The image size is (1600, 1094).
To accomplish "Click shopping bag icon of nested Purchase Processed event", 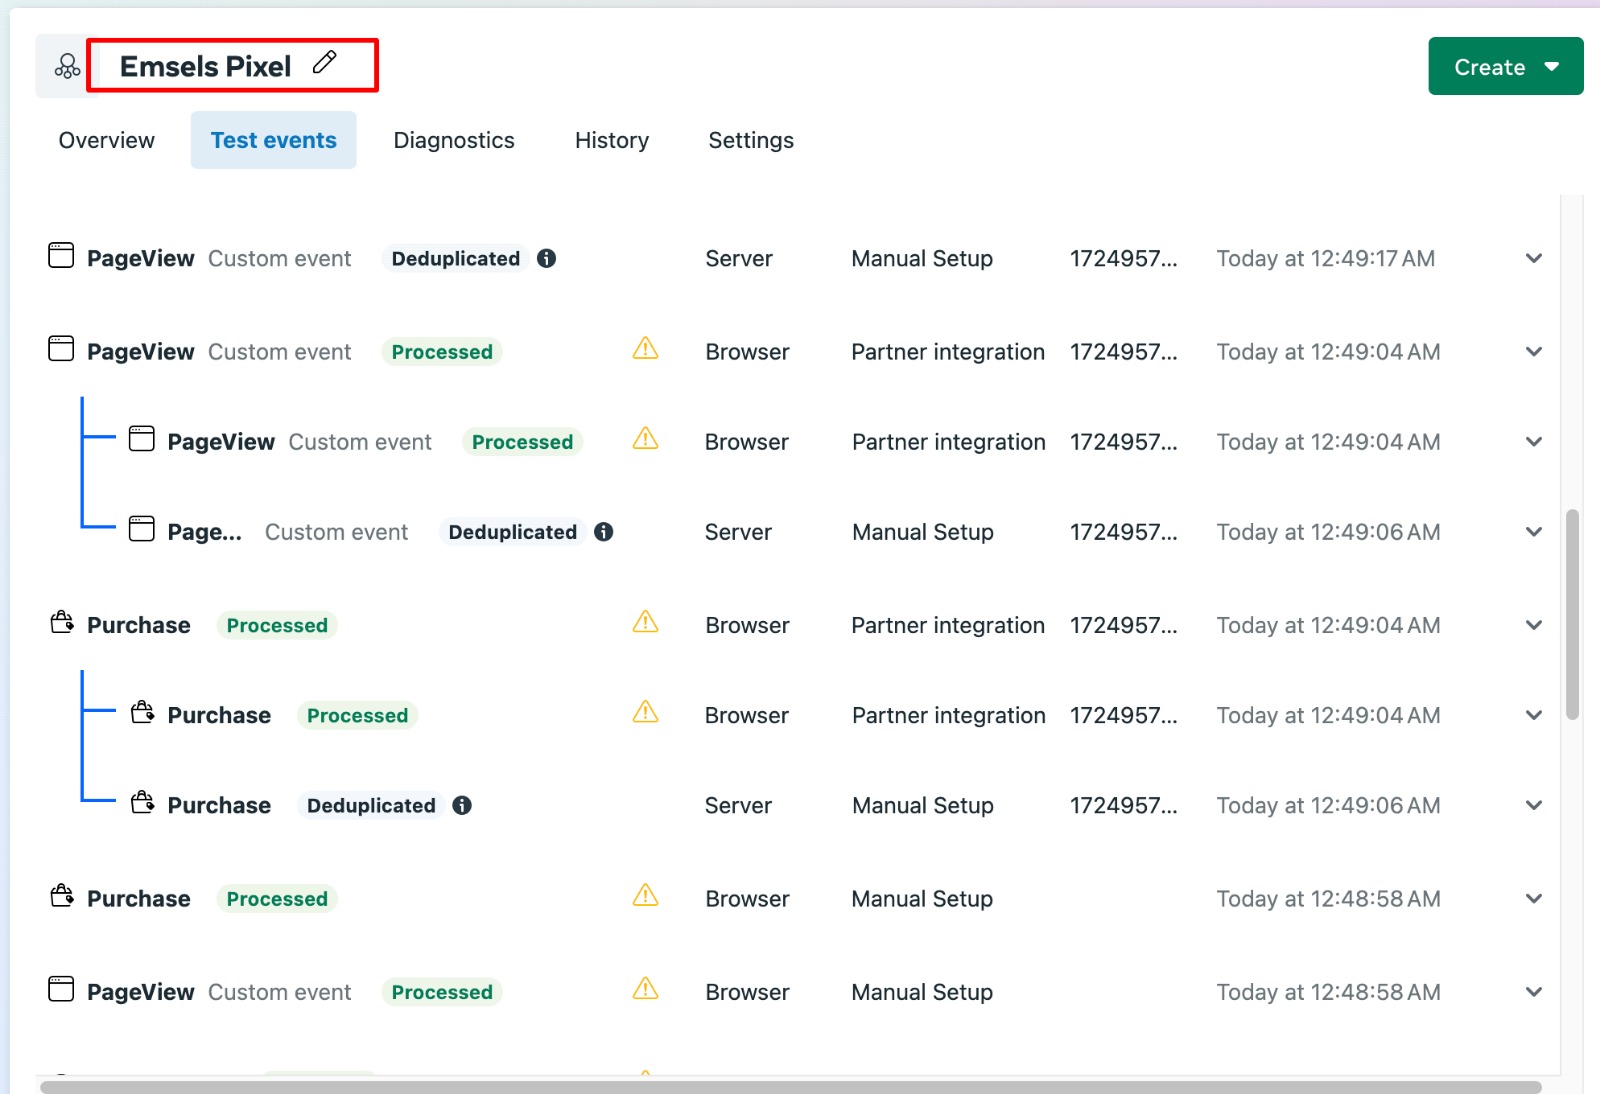I will [x=142, y=712].
